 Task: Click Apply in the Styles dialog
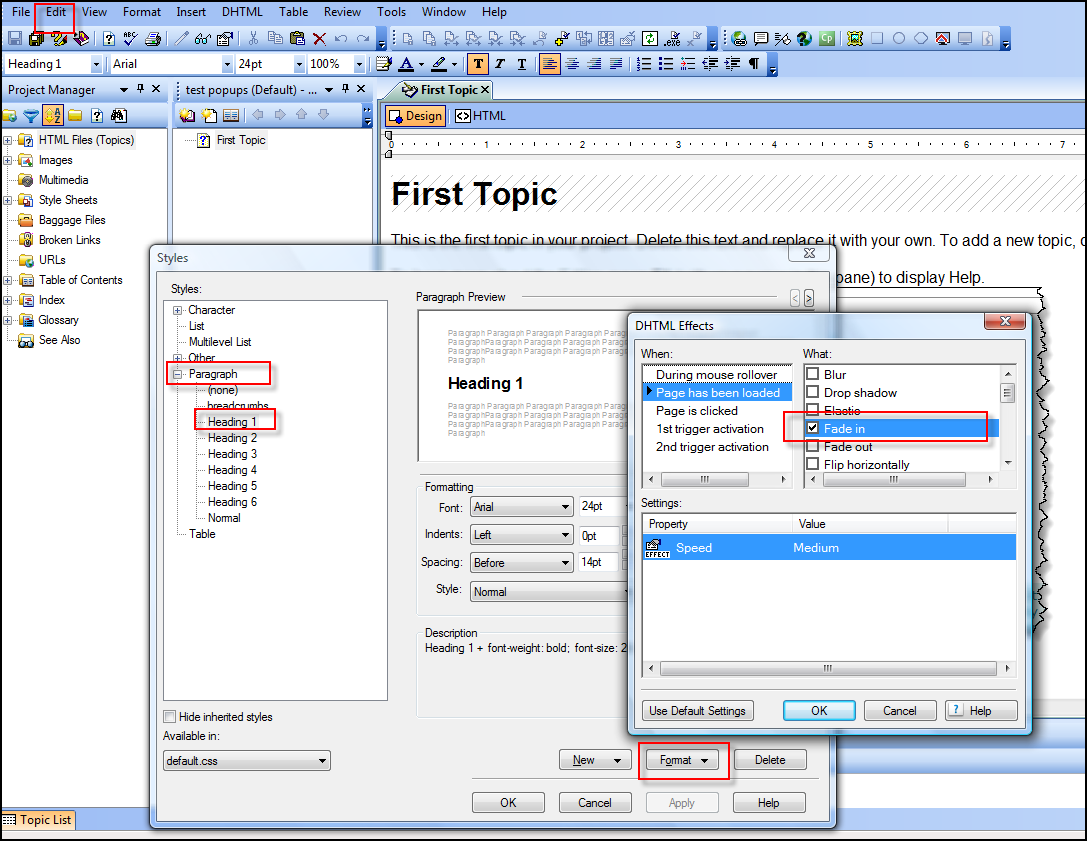(681, 802)
